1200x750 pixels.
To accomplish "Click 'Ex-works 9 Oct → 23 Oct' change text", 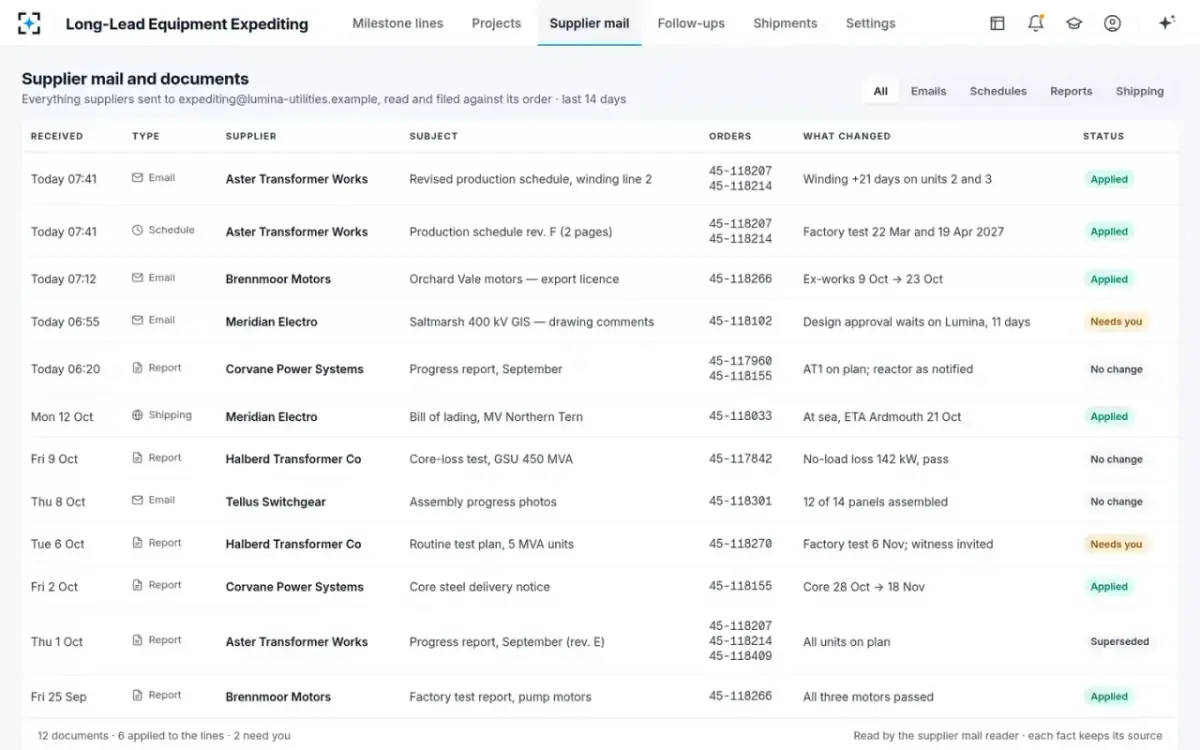I will click(873, 279).
